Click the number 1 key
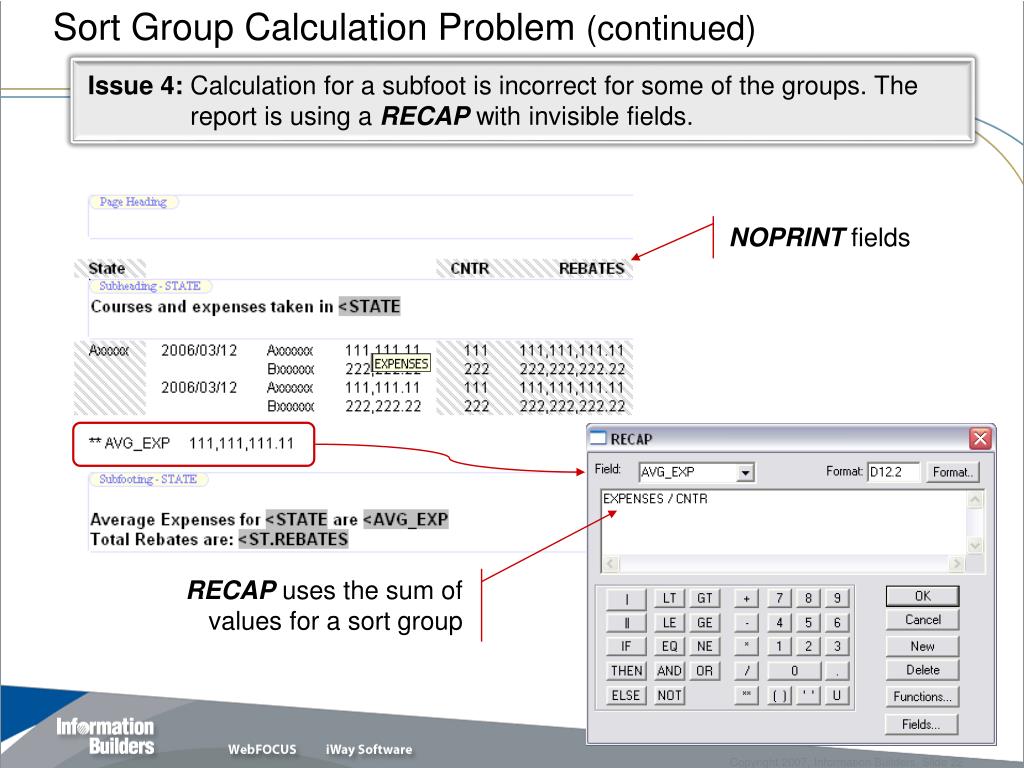1024x768 pixels. [x=779, y=647]
